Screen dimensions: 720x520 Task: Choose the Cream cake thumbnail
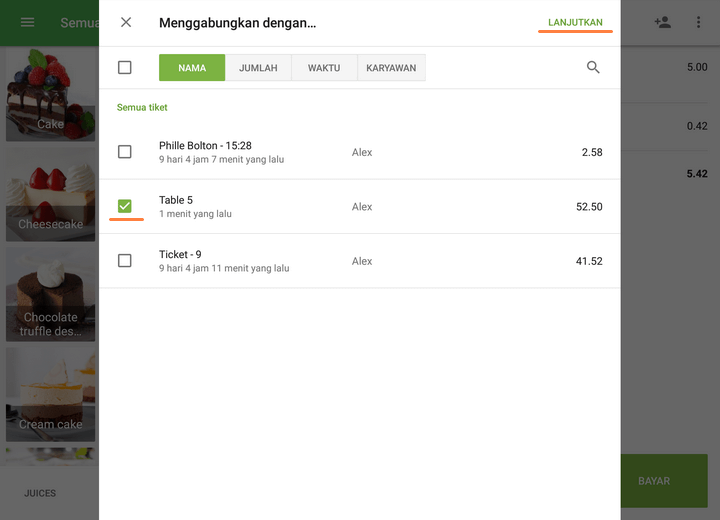pyautogui.click(x=50, y=395)
